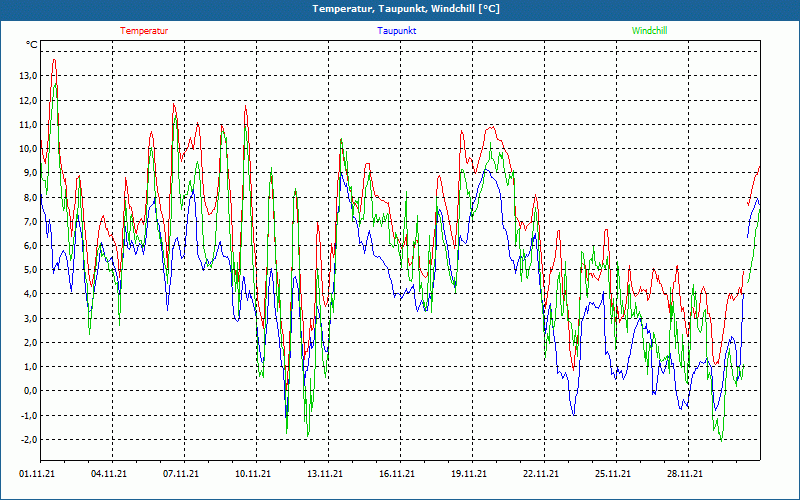Click the 25.11.21 date label

613,474
